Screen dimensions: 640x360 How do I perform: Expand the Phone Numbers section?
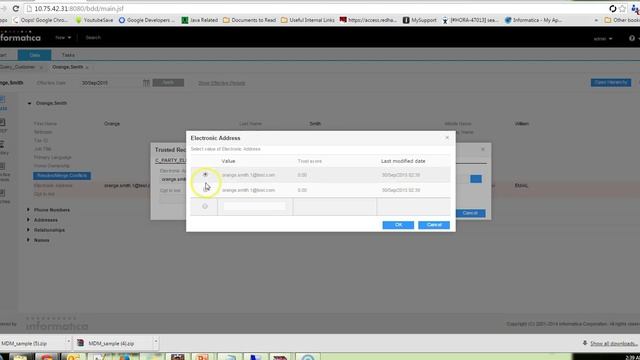click(x=28, y=210)
